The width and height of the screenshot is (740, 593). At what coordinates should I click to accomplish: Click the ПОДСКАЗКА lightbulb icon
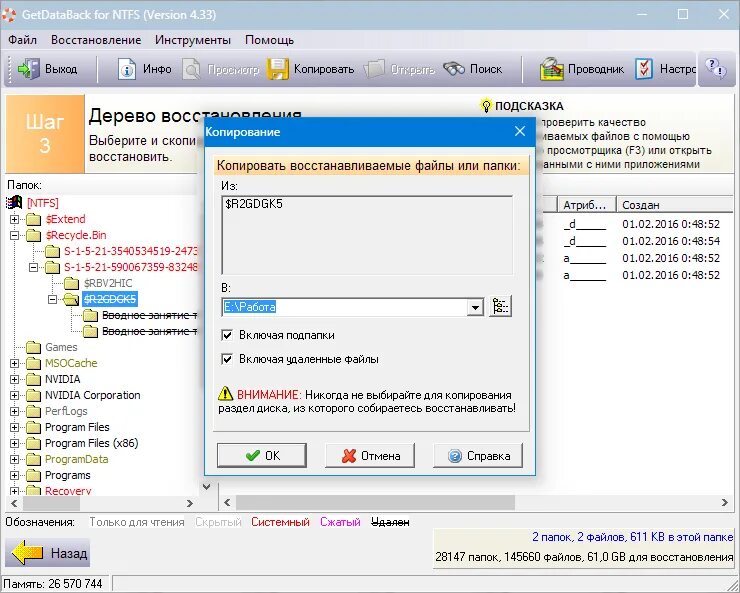(x=486, y=105)
